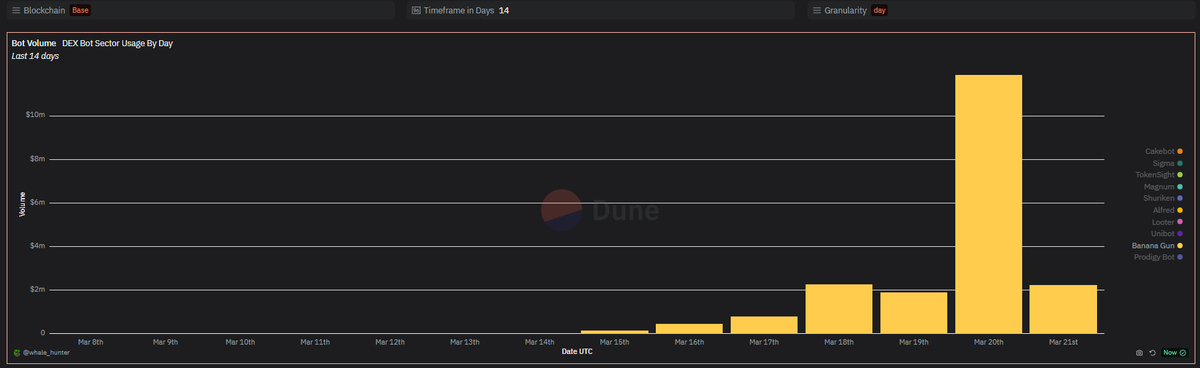Click the Mar 14th axis label

[539, 342]
